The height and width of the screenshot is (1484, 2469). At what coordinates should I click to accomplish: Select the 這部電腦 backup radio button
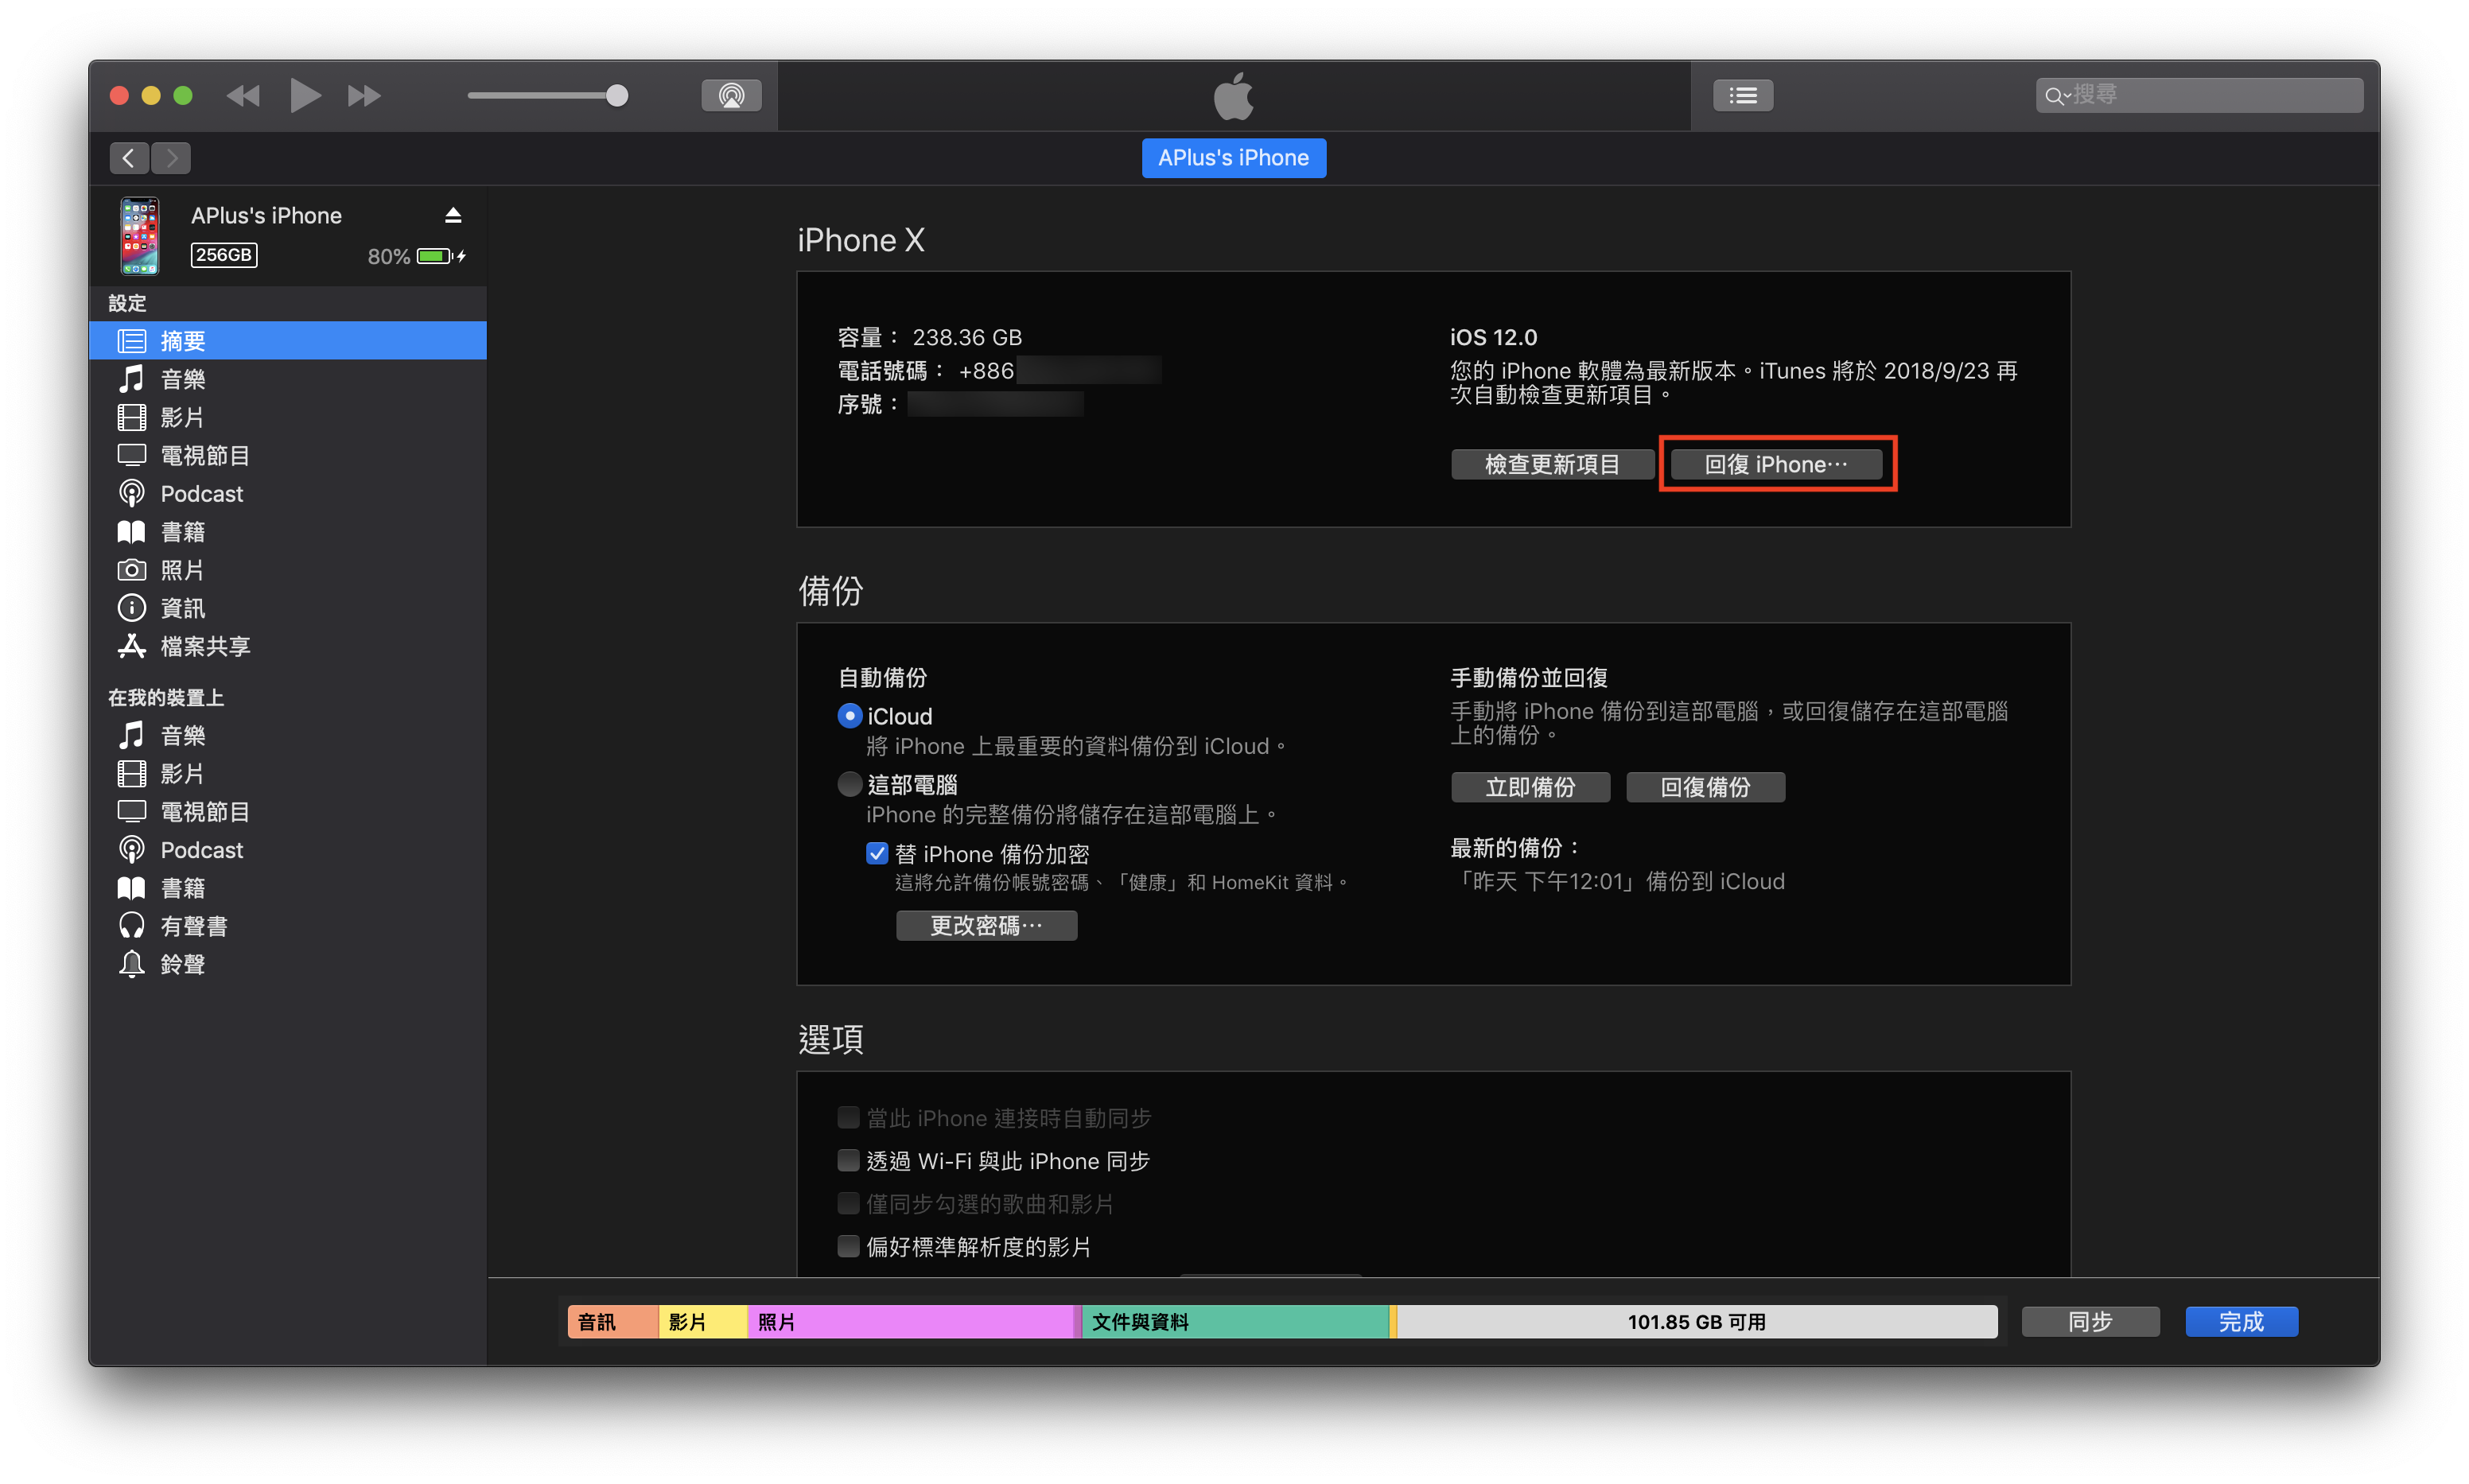point(849,784)
